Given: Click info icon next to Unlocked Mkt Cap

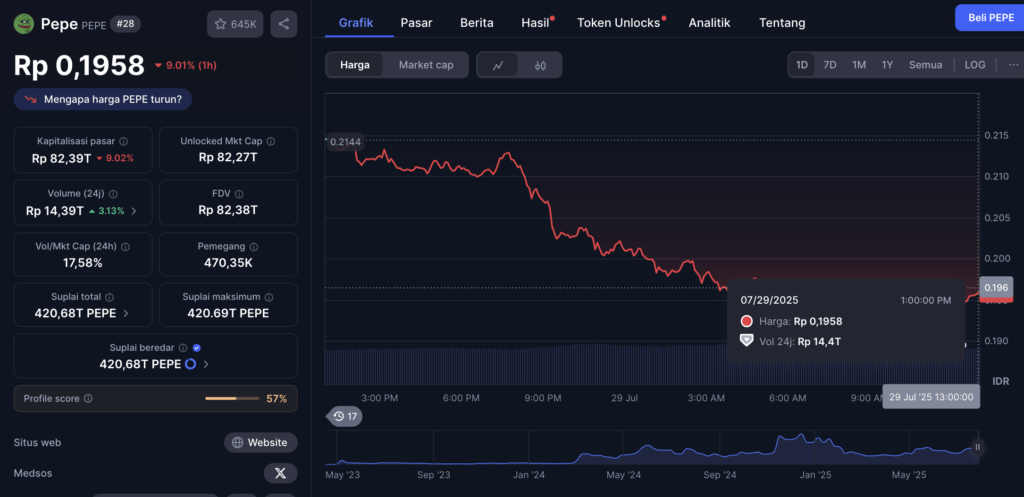Looking at the screenshot, I should click(x=270, y=141).
